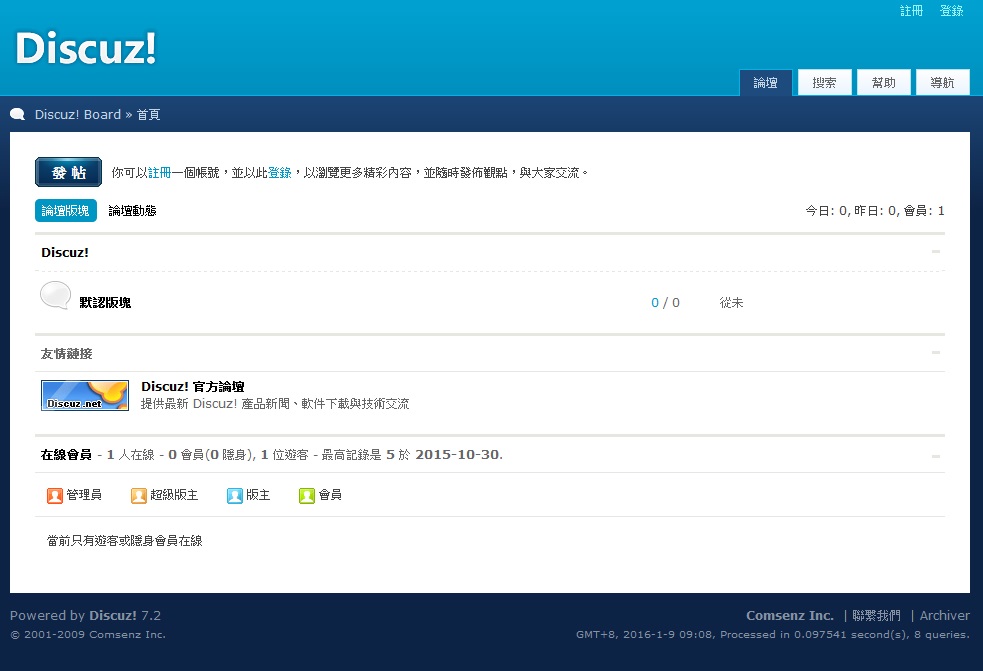Open the 默認版塊 forum link
The image size is (983, 671).
coord(105,302)
